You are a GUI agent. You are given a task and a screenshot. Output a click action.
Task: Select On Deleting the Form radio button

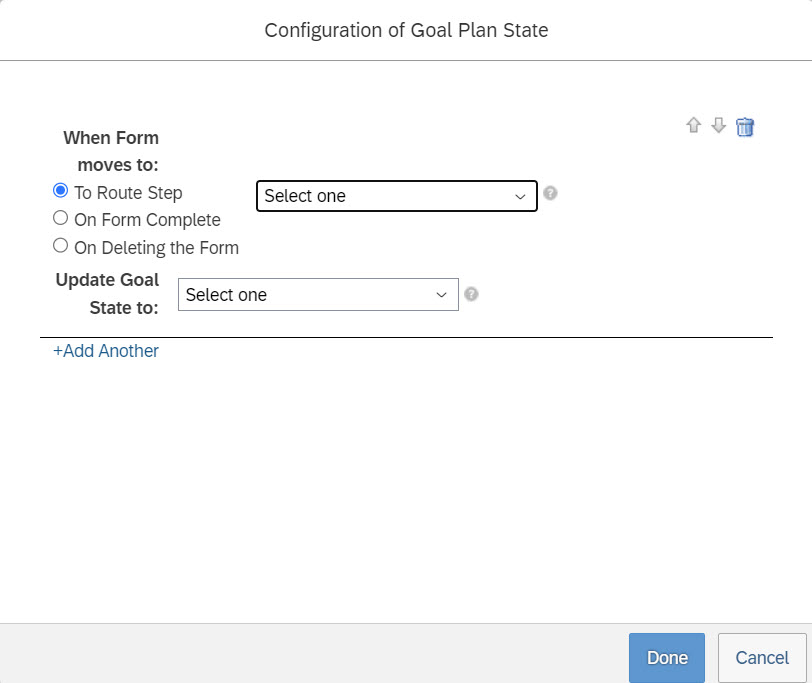coord(61,245)
